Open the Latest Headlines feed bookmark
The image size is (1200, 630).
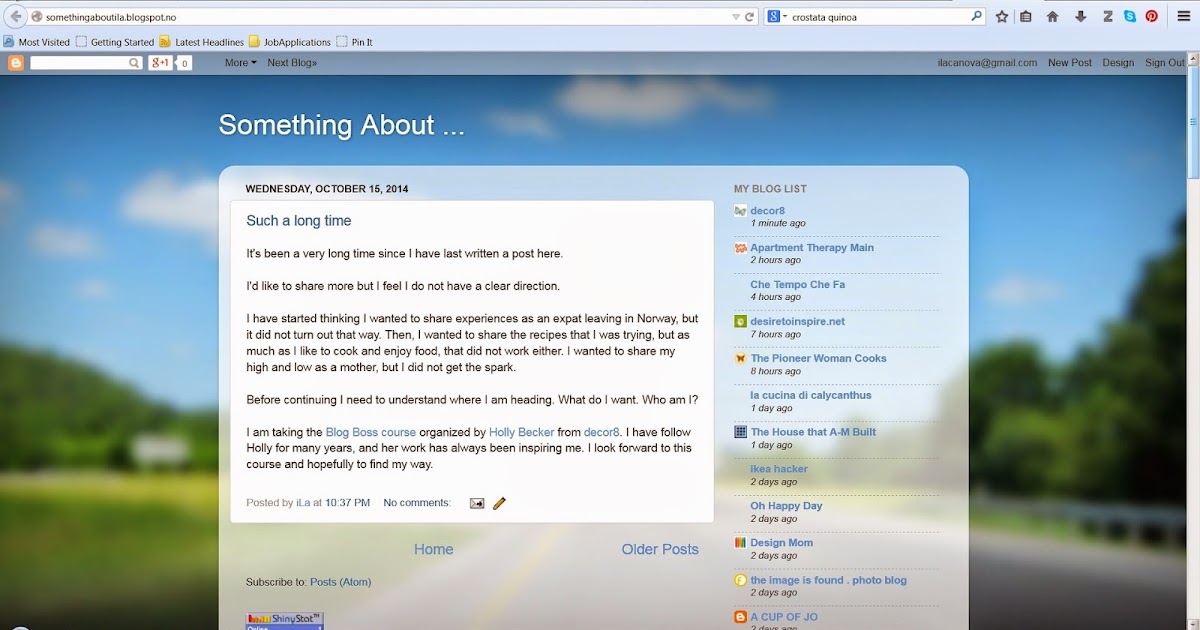coord(201,42)
